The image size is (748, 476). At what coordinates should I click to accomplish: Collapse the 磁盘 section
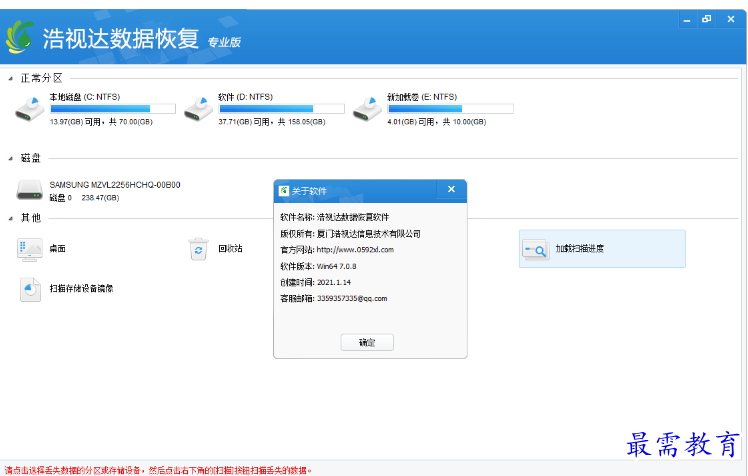click(x=10, y=158)
